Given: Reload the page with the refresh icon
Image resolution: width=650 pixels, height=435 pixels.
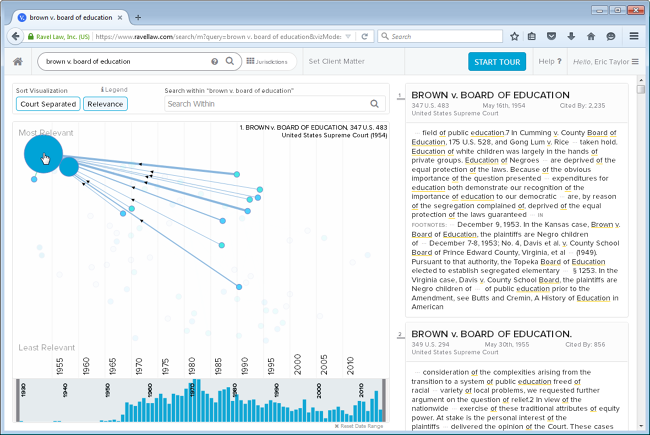Looking at the screenshot, I should [364, 36].
